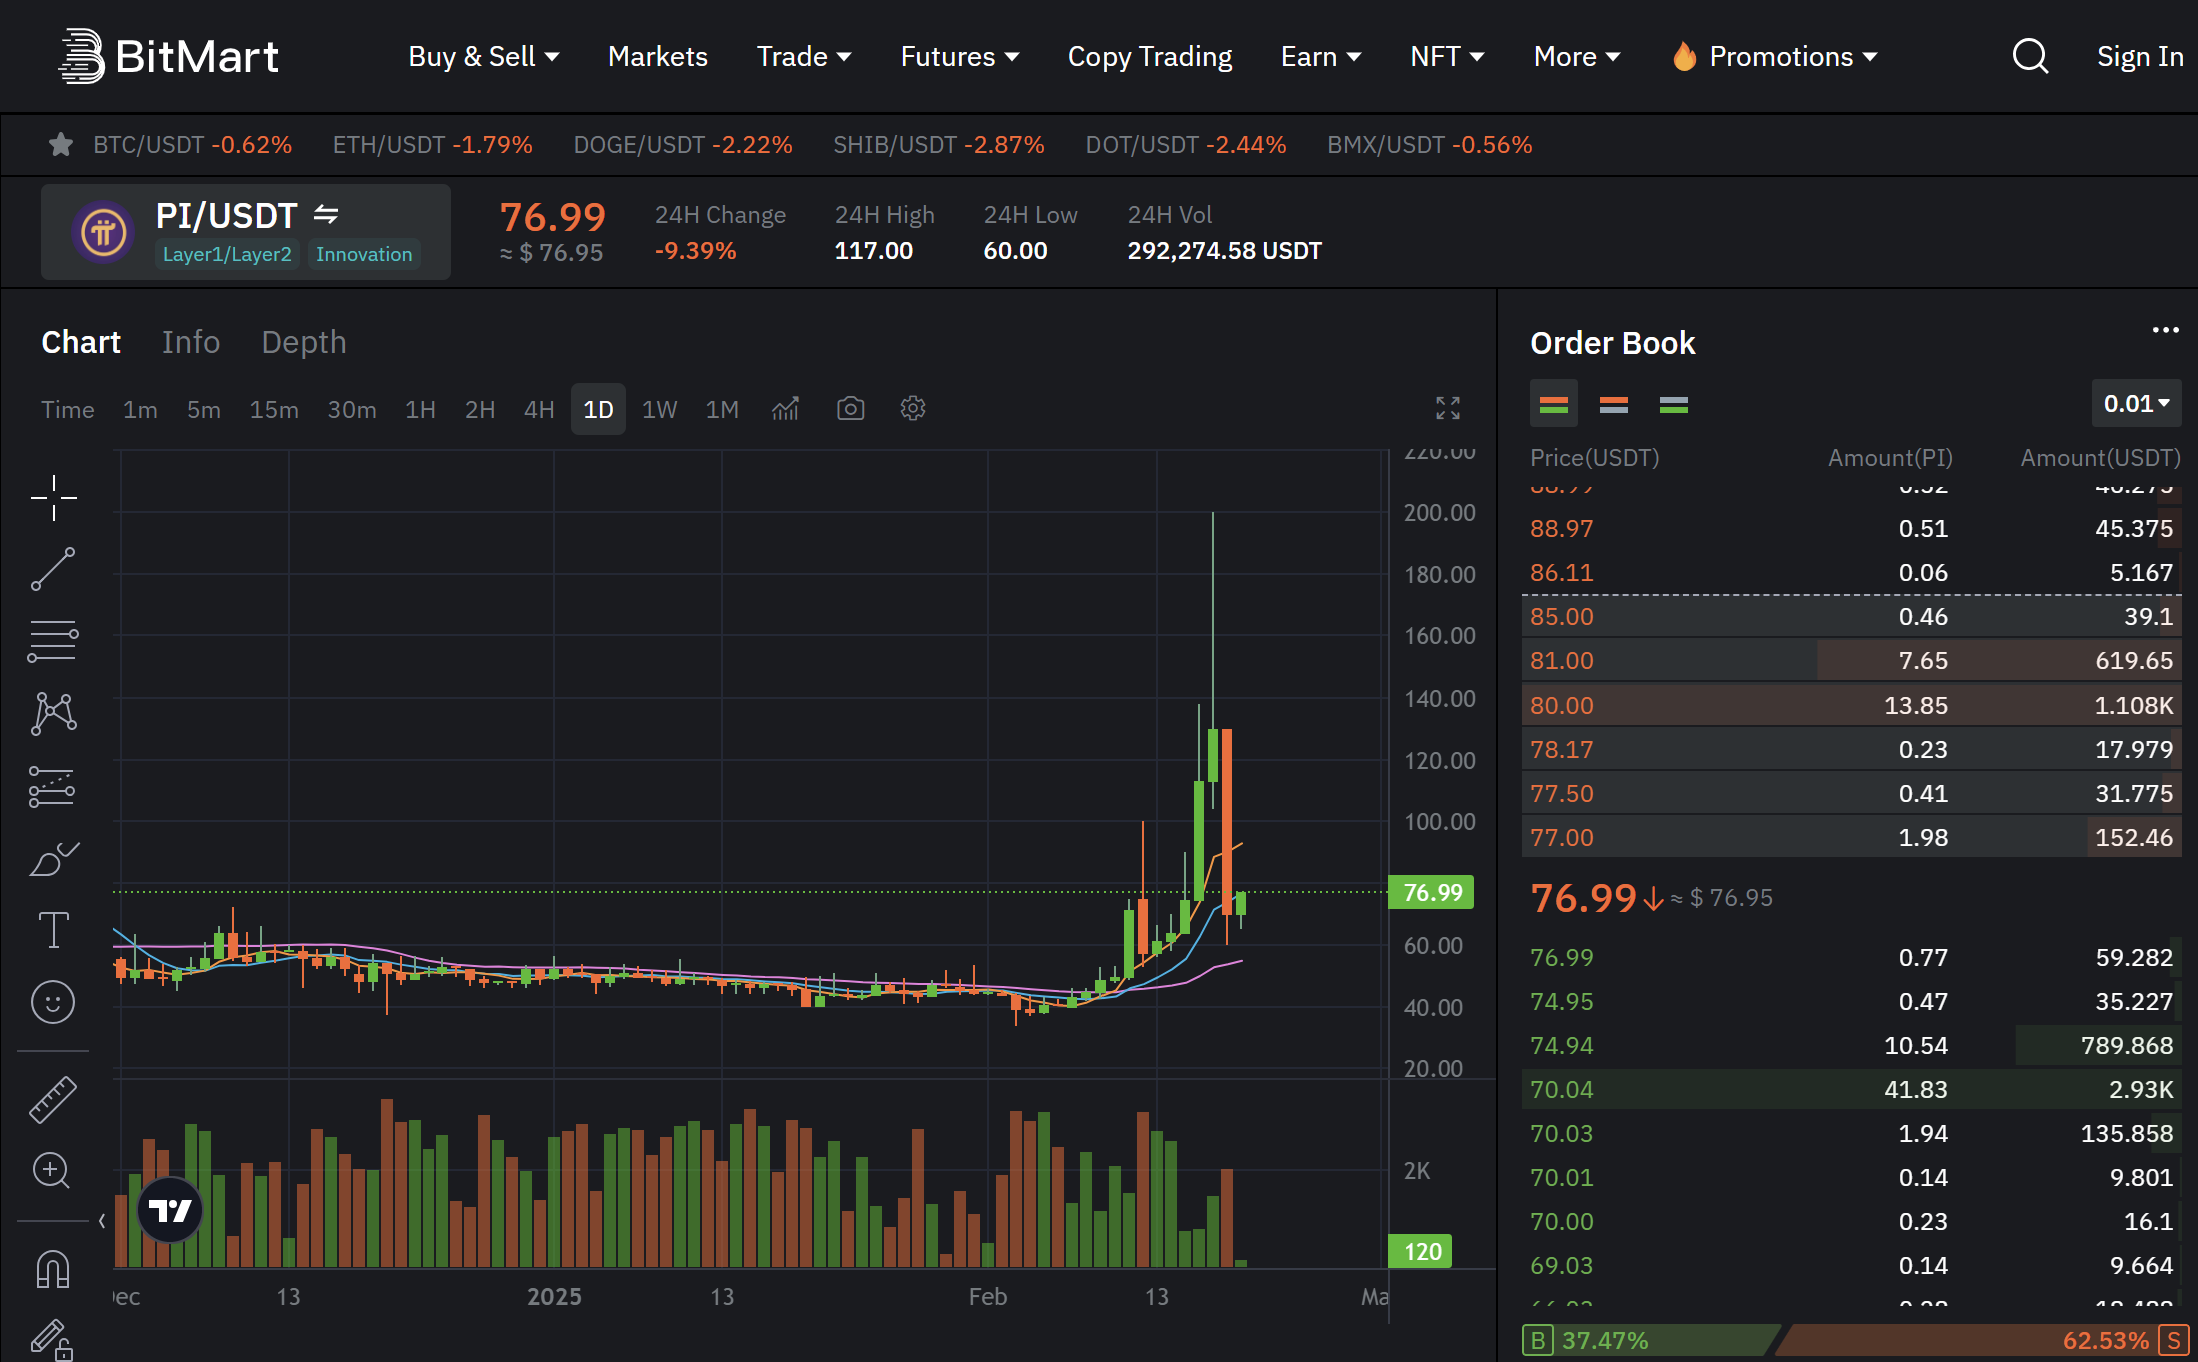Screen dimensions: 2198x1362
Task: Open ETH/USDT ticker pair
Action: [x=433, y=145]
